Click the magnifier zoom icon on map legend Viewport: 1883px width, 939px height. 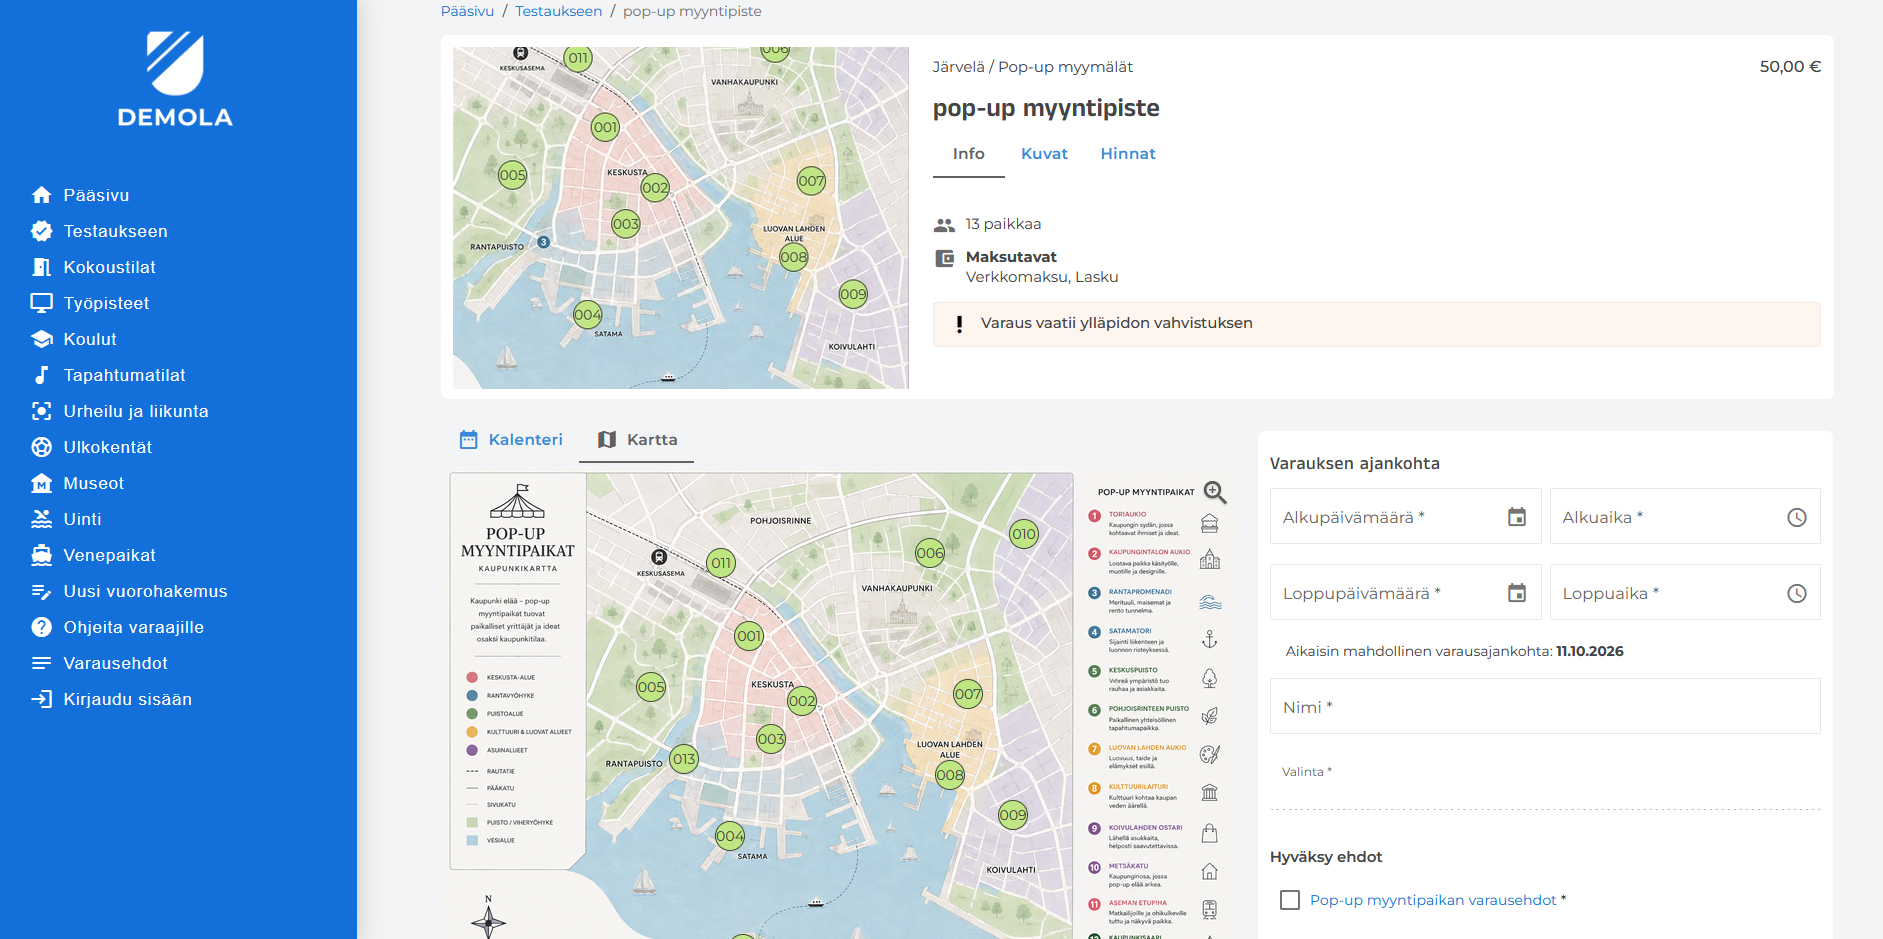1215,492
